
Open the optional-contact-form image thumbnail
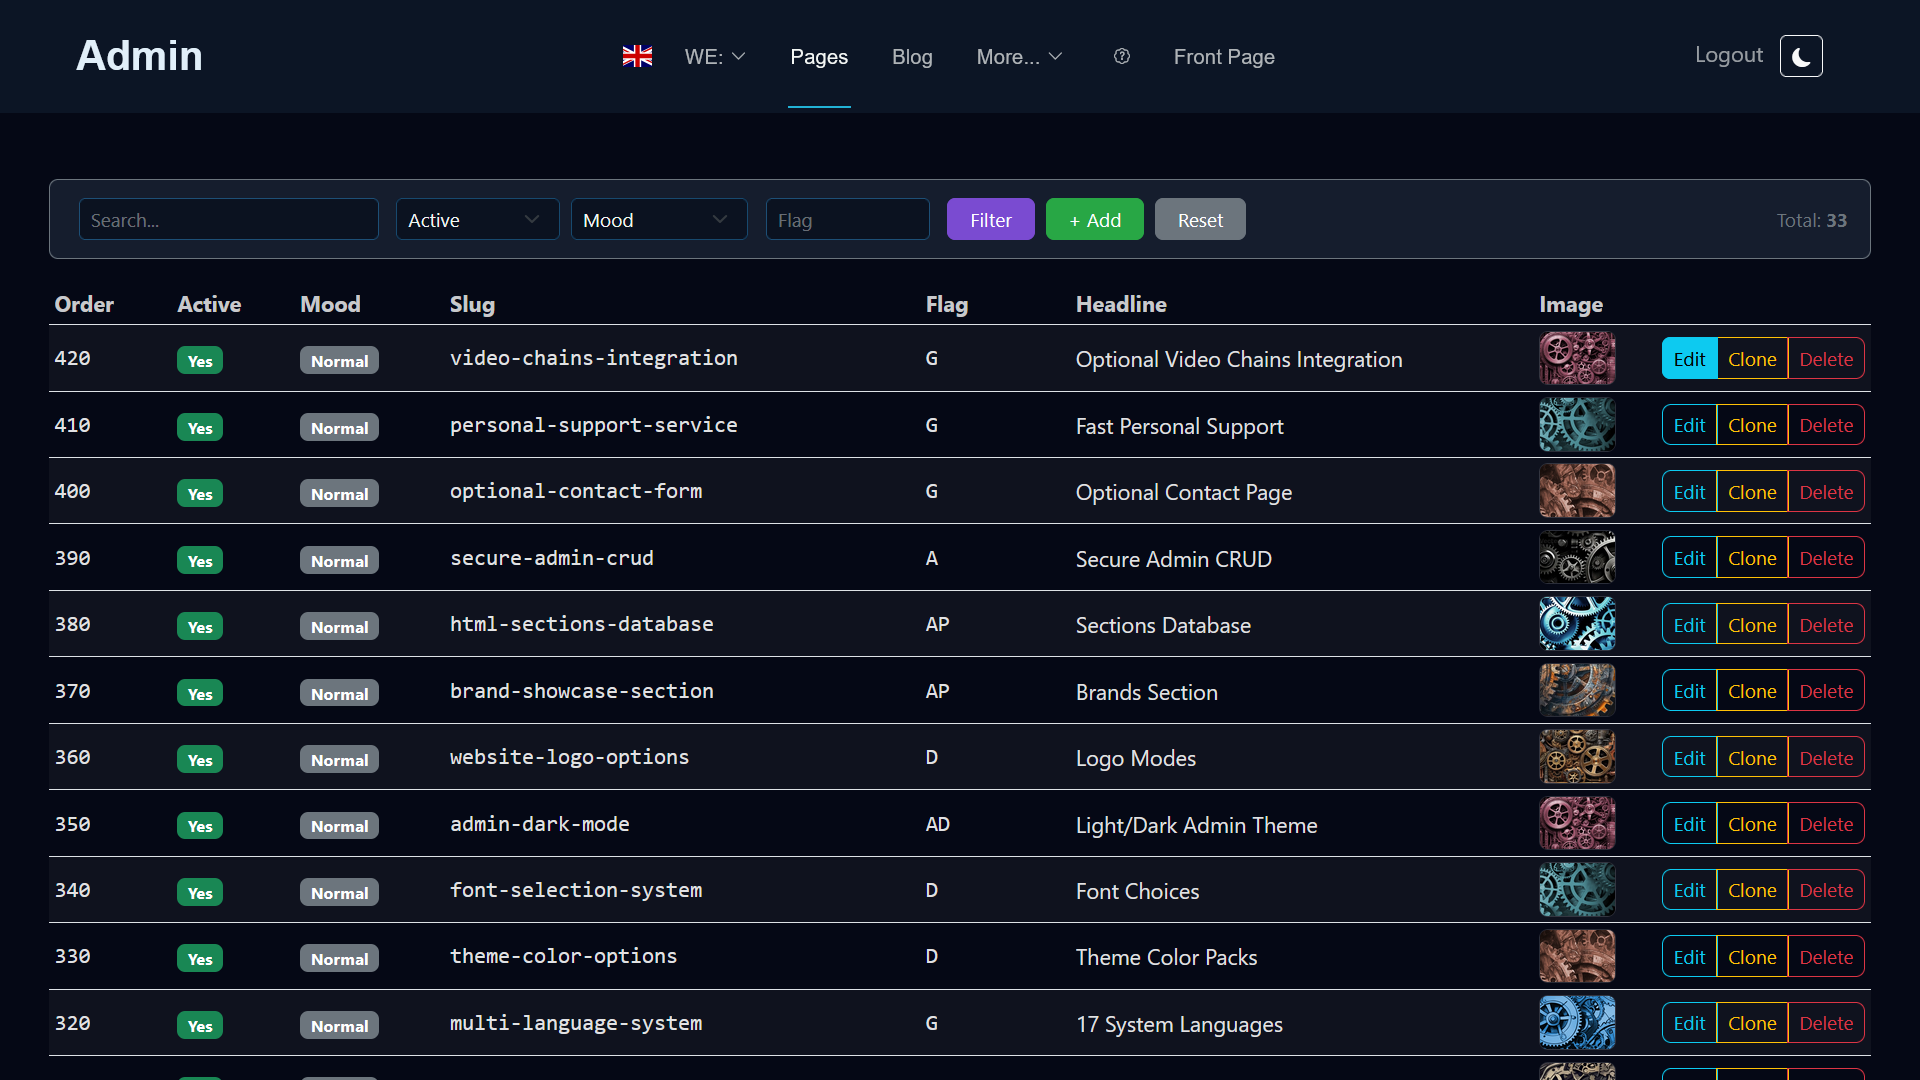tap(1577, 491)
